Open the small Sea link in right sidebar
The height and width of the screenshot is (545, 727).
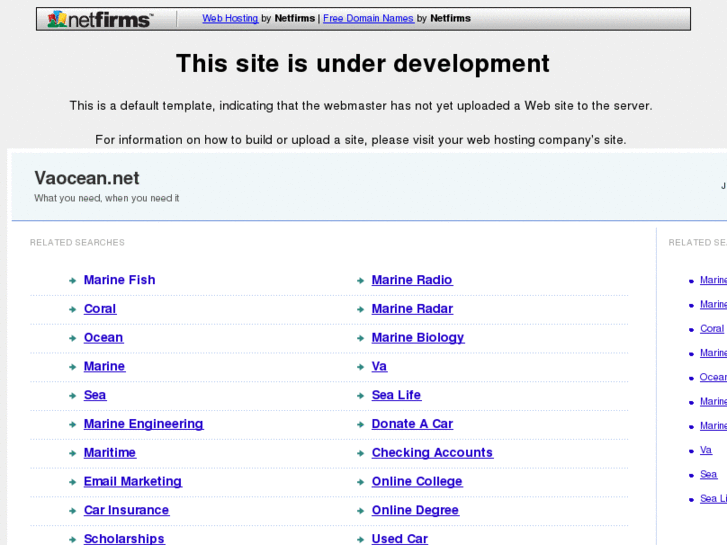[708, 474]
